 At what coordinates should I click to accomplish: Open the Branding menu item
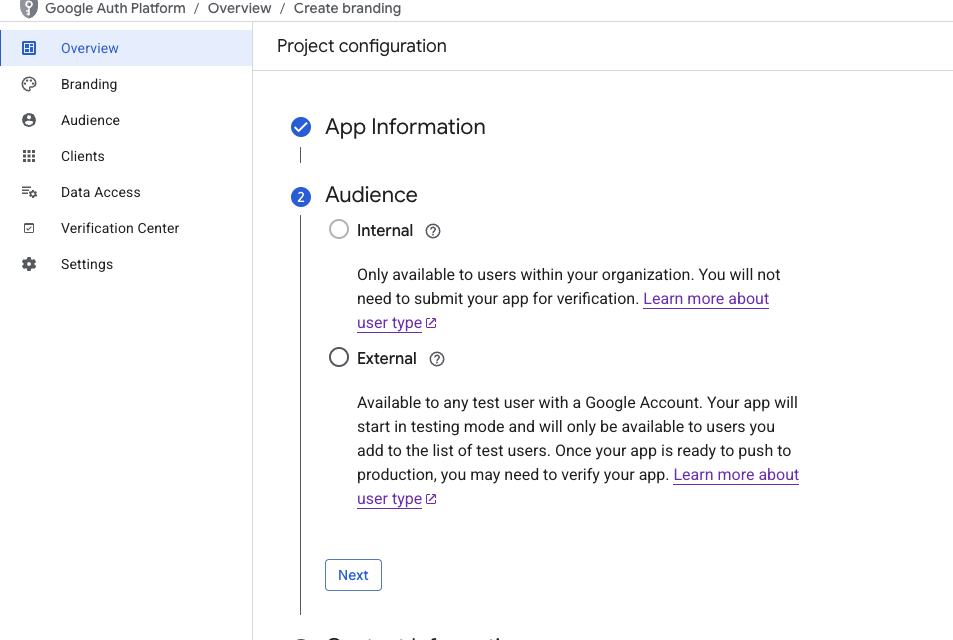[89, 84]
